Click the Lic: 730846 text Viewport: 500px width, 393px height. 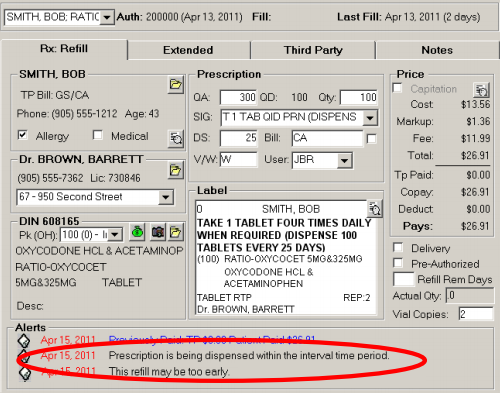point(115,178)
